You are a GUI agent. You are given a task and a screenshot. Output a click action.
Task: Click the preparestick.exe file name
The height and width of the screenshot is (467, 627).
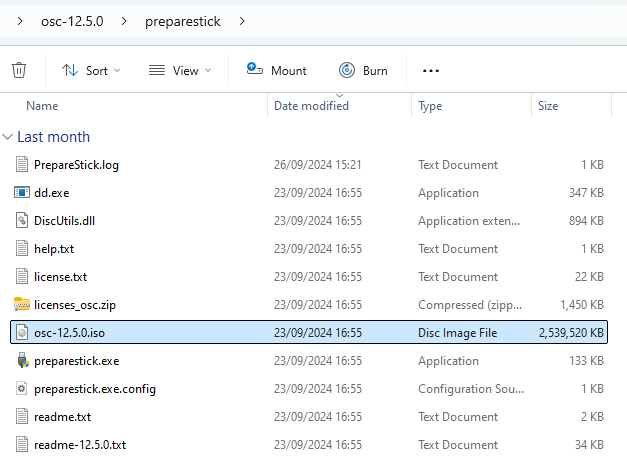[76, 361]
